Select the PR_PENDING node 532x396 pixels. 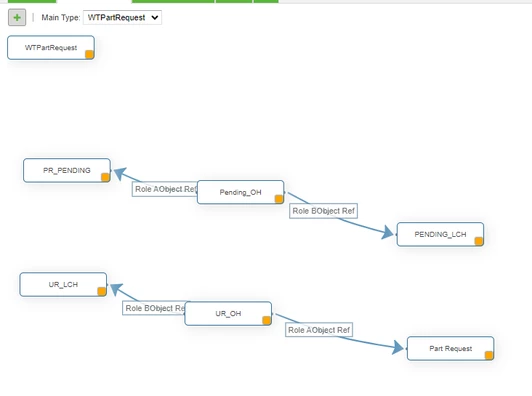[x=67, y=170]
